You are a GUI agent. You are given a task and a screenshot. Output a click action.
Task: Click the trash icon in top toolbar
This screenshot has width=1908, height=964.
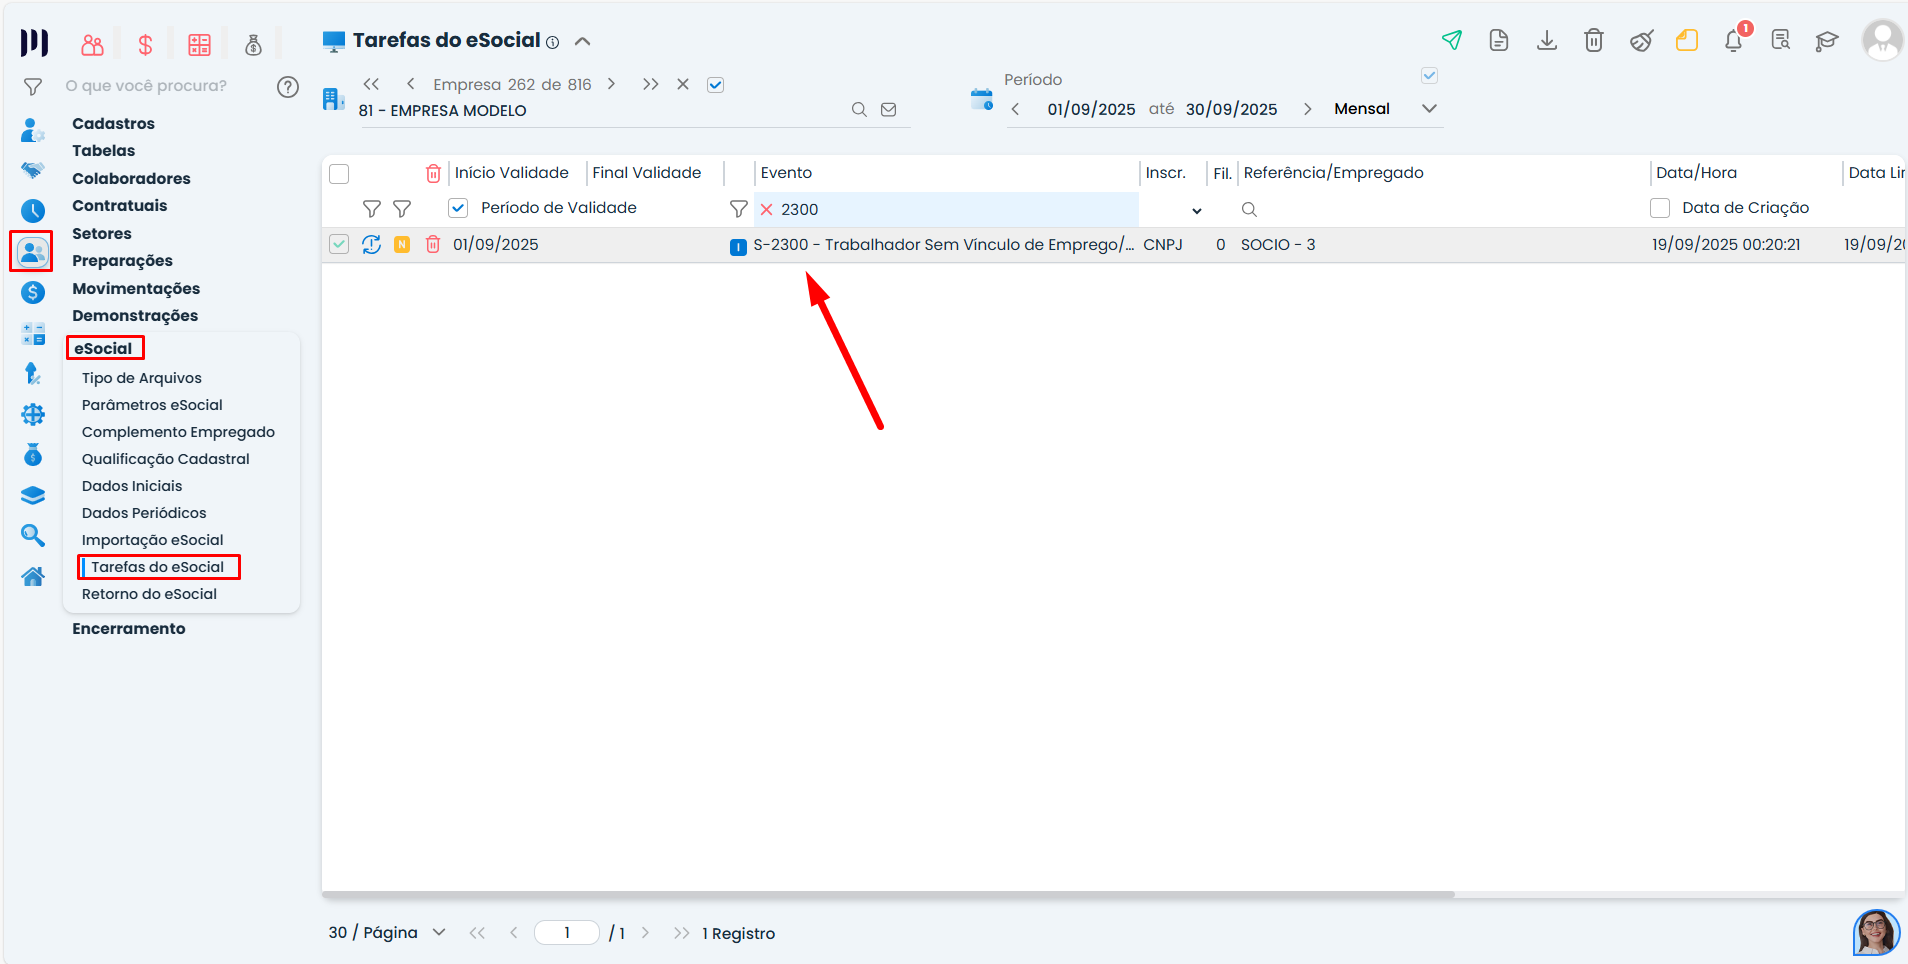pos(1594,40)
